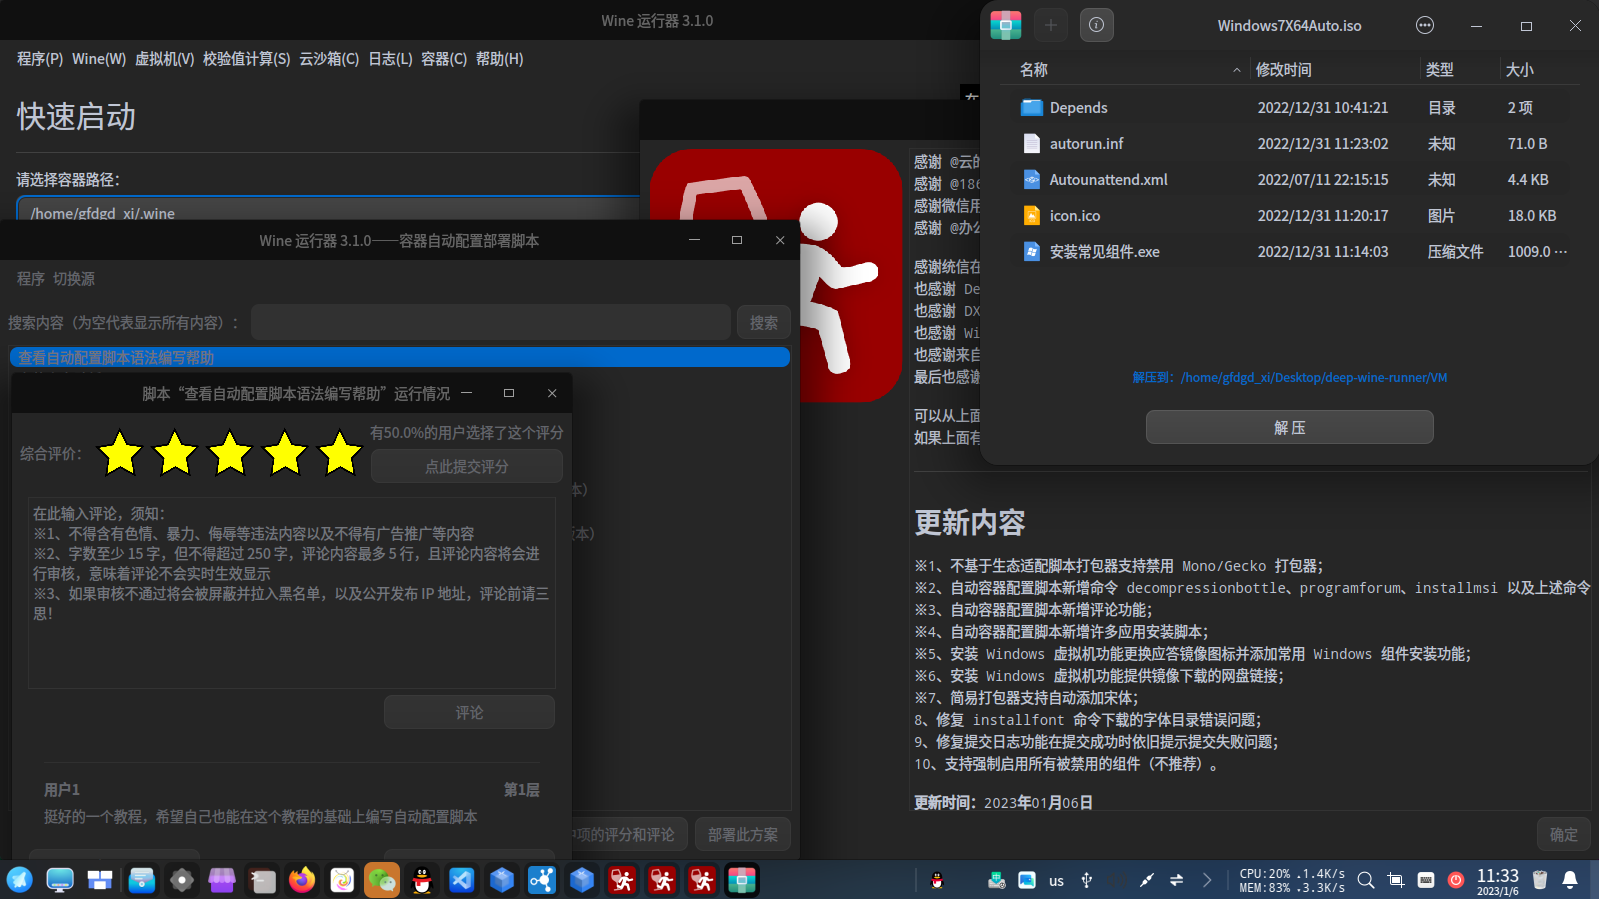1599x899 pixels.
Task: Click the comment text area
Action: pyautogui.click(x=292, y=593)
